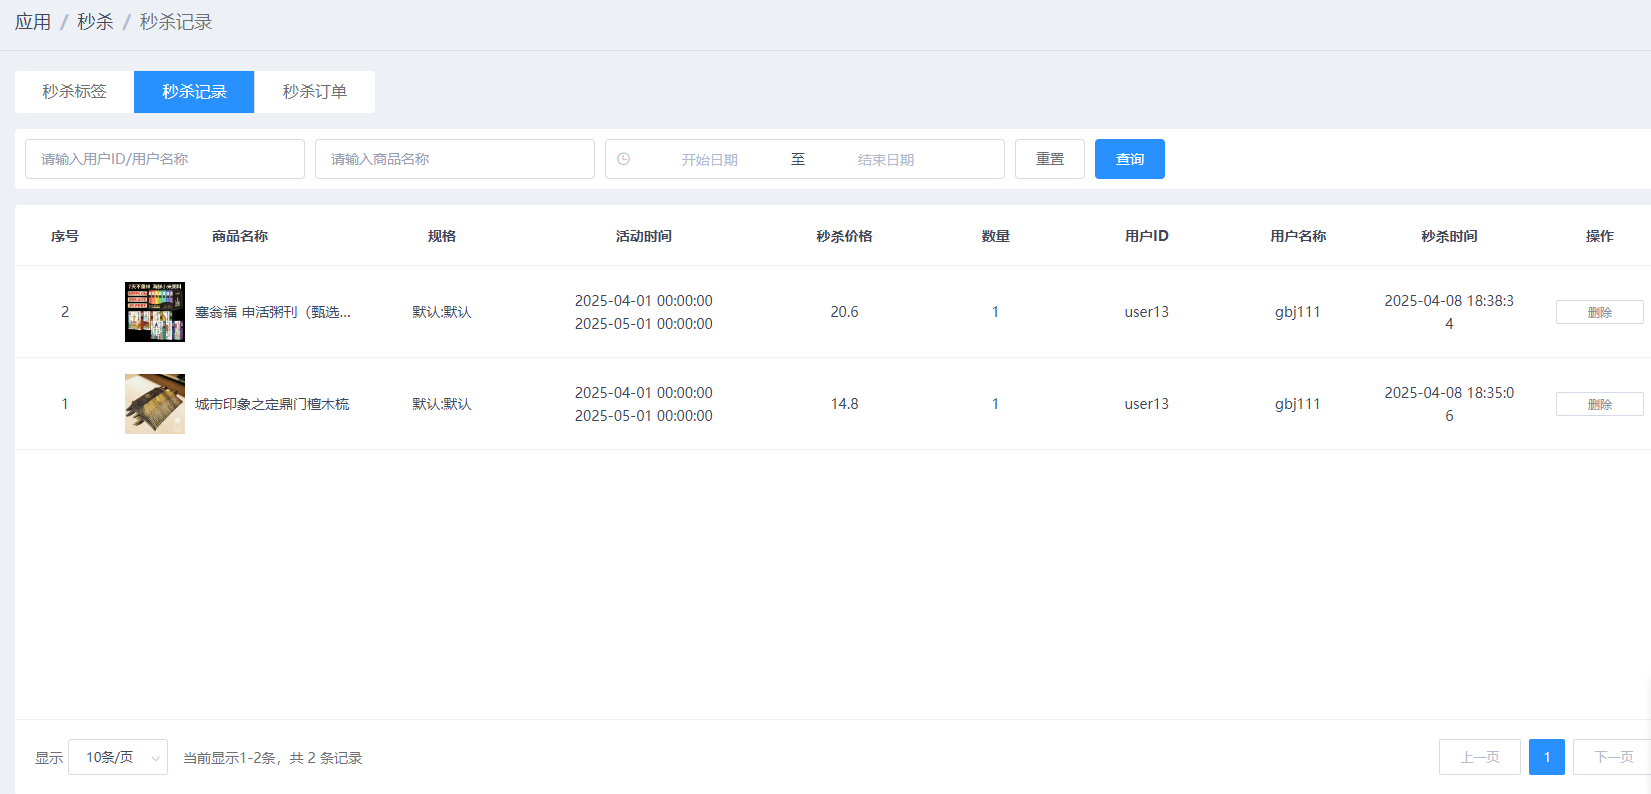
Task: Click the blue 查询 query button
Action: point(1129,159)
